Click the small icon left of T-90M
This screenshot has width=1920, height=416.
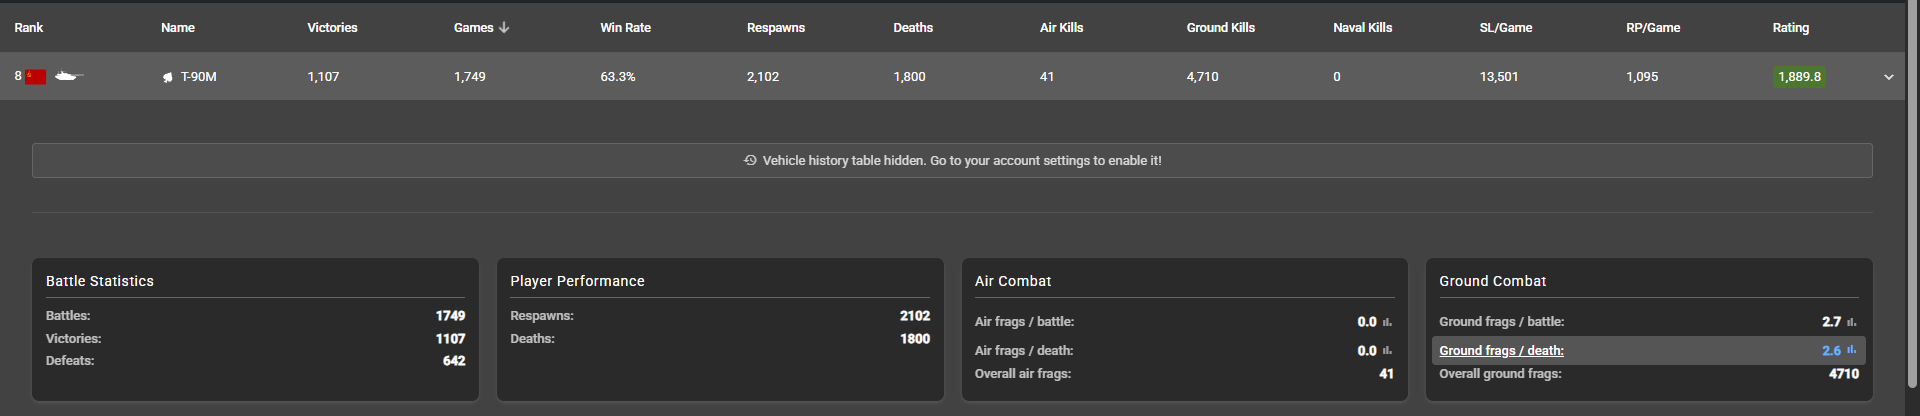point(167,77)
